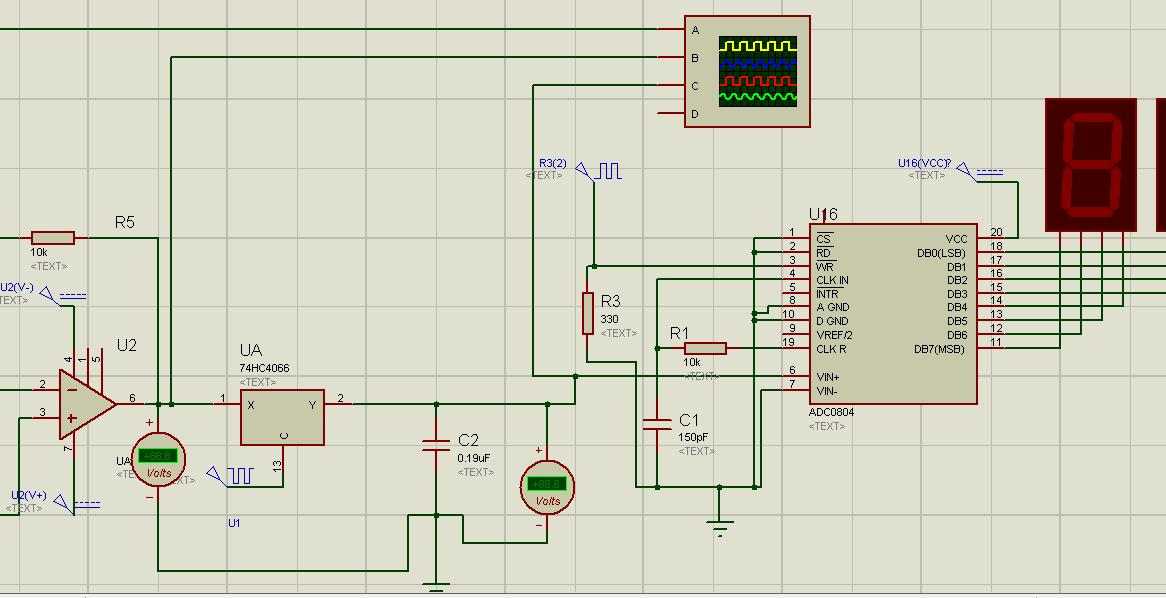Image resolution: width=1166 pixels, height=598 pixels.
Task: Click the C1 reference label
Action: click(689, 420)
